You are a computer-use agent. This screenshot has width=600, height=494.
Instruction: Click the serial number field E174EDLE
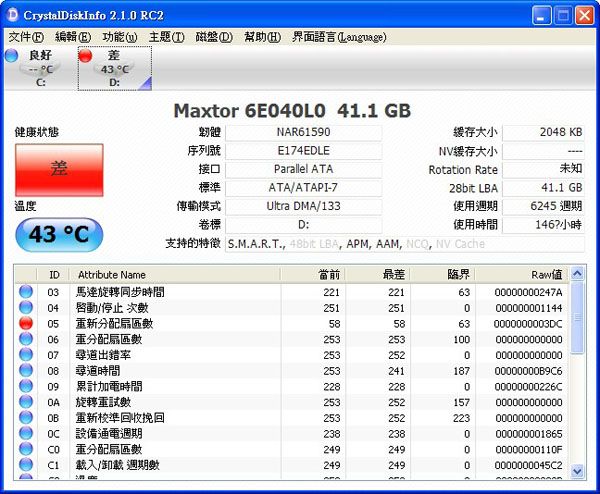click(303, 151)
